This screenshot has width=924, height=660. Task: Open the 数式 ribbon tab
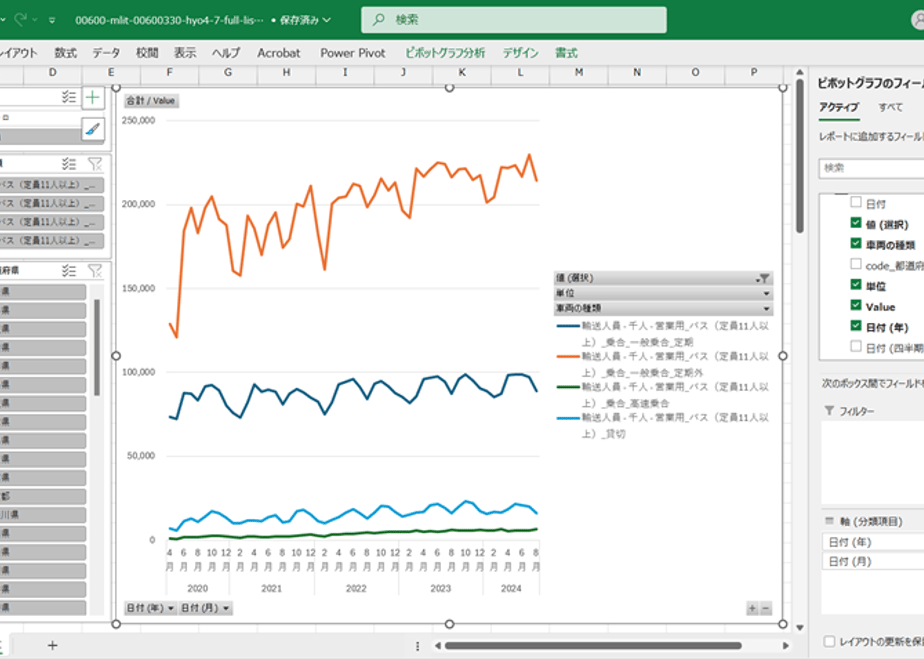[66, 53]
